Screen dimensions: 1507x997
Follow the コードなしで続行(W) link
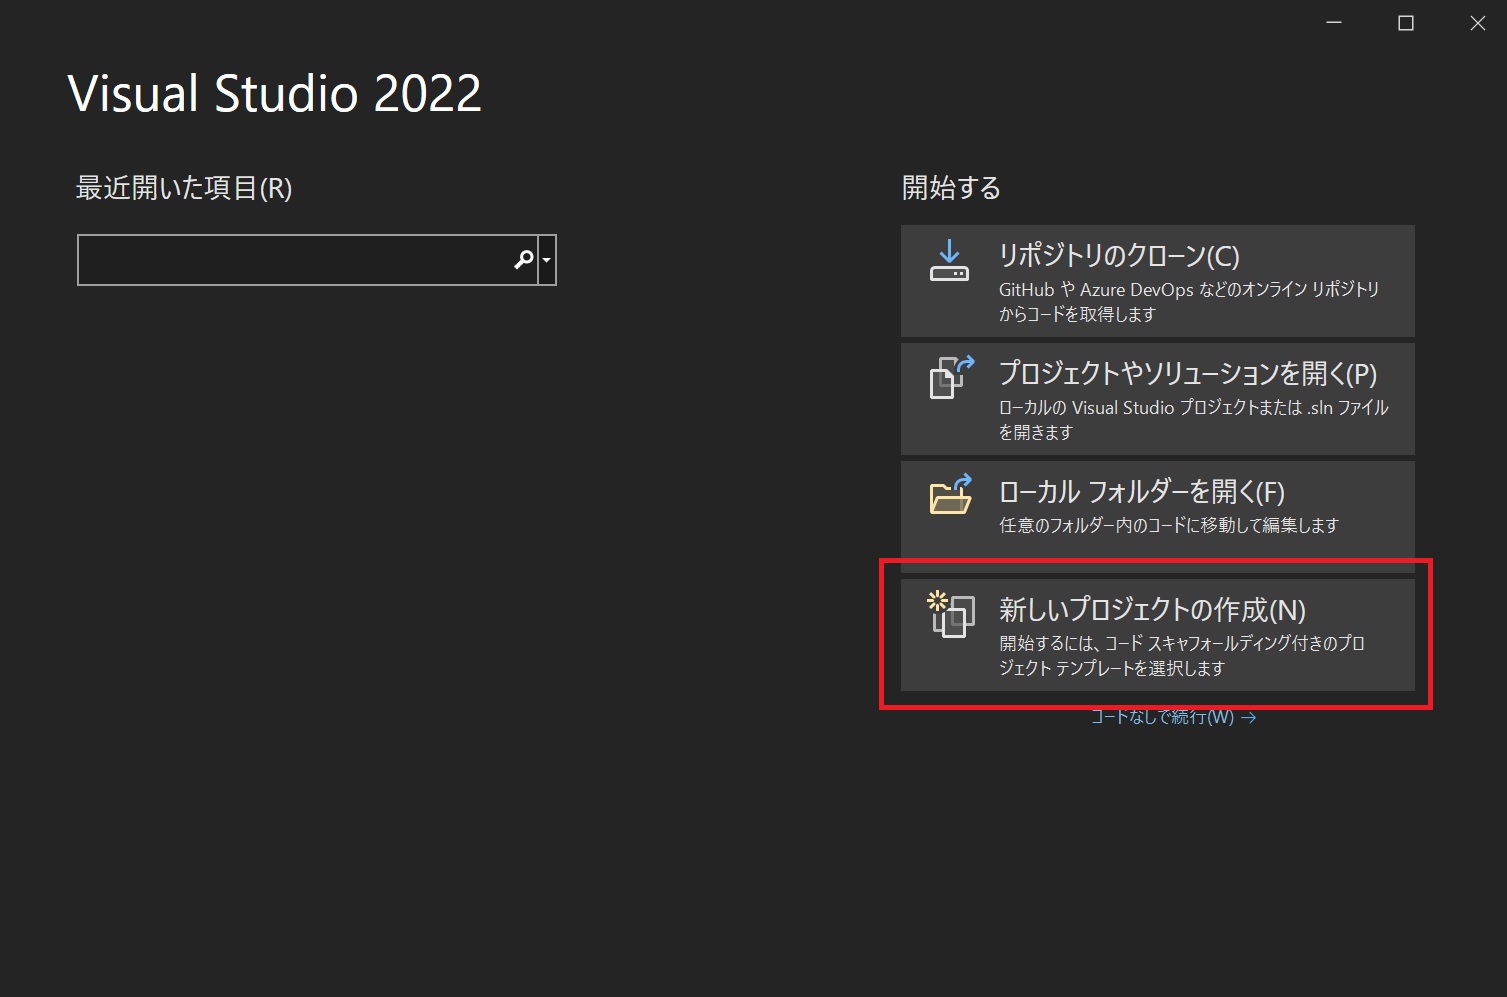[1173, 717]
